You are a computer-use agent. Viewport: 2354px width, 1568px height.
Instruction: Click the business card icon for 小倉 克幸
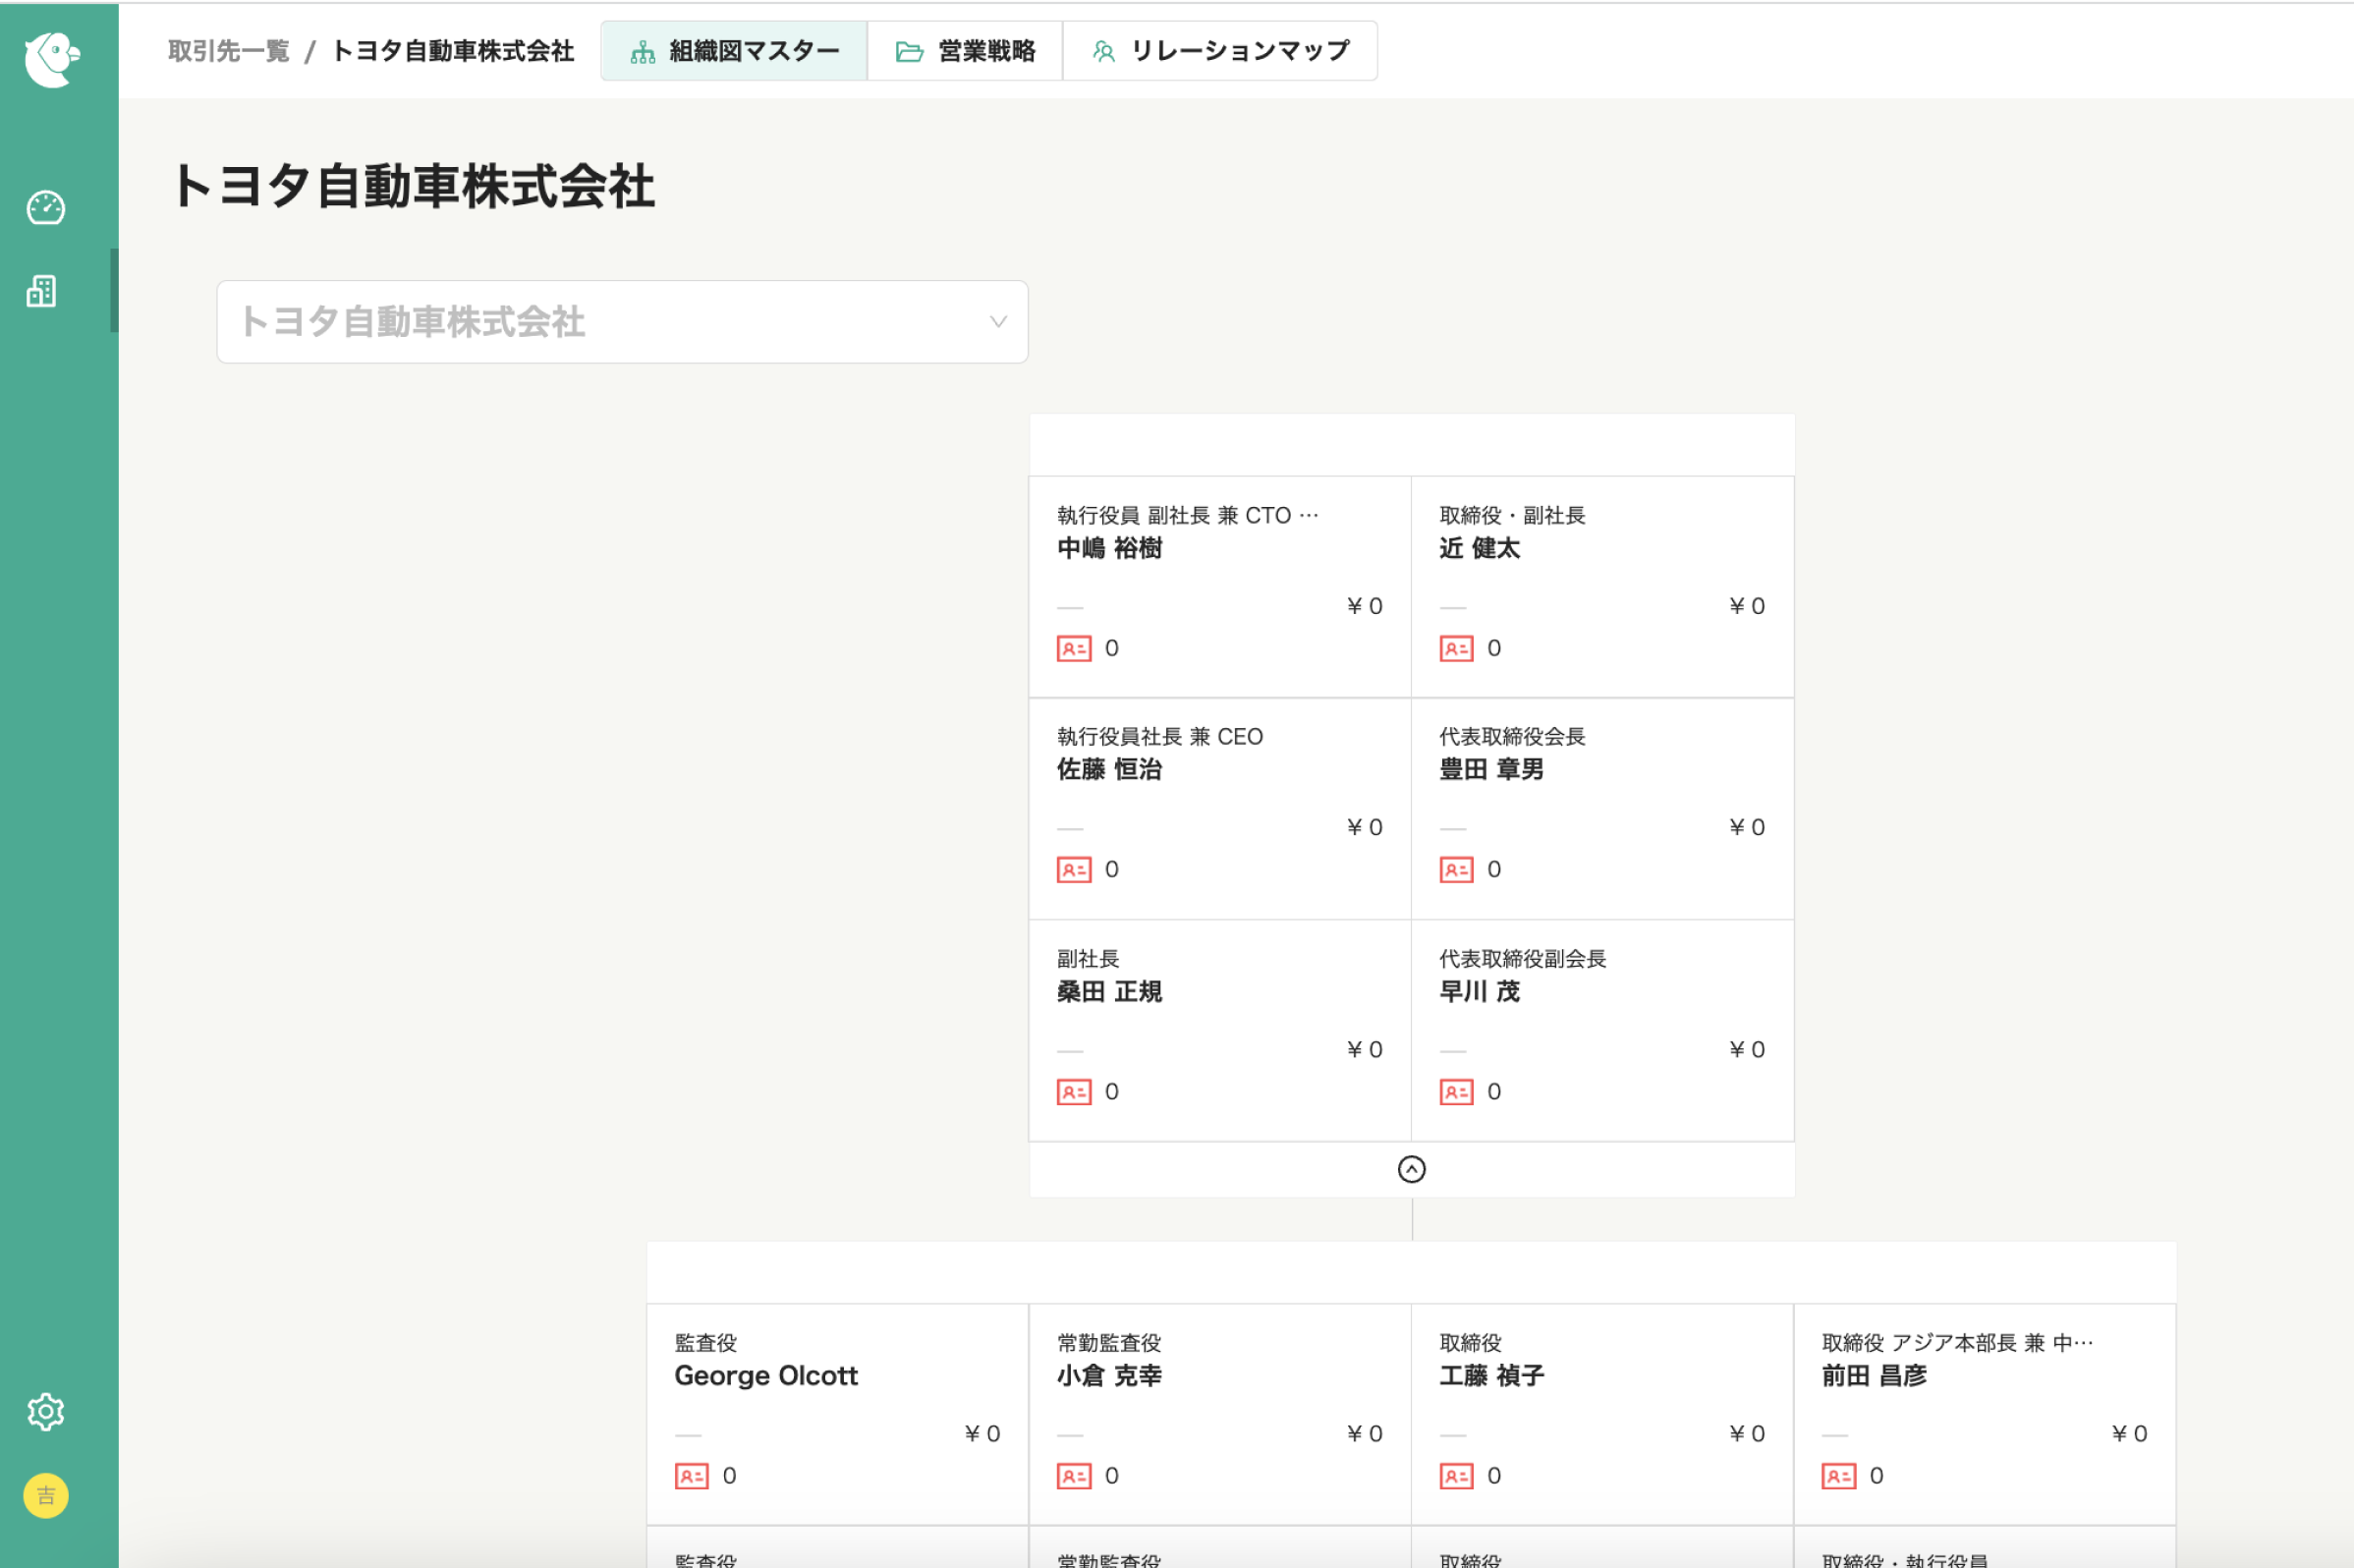[x=1074, y=1476]
